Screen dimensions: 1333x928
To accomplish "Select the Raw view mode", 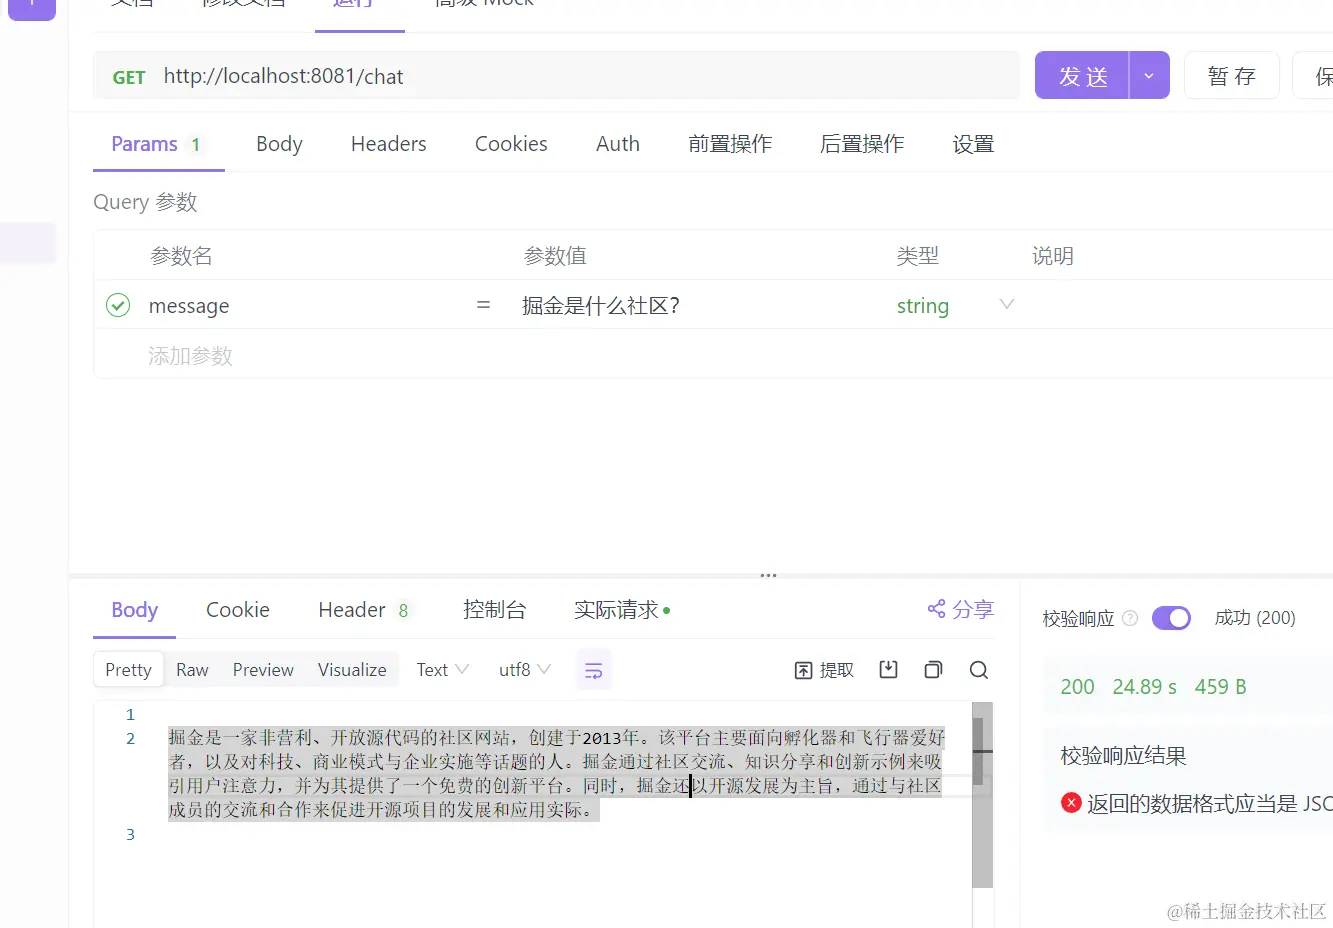I will 192,670.
